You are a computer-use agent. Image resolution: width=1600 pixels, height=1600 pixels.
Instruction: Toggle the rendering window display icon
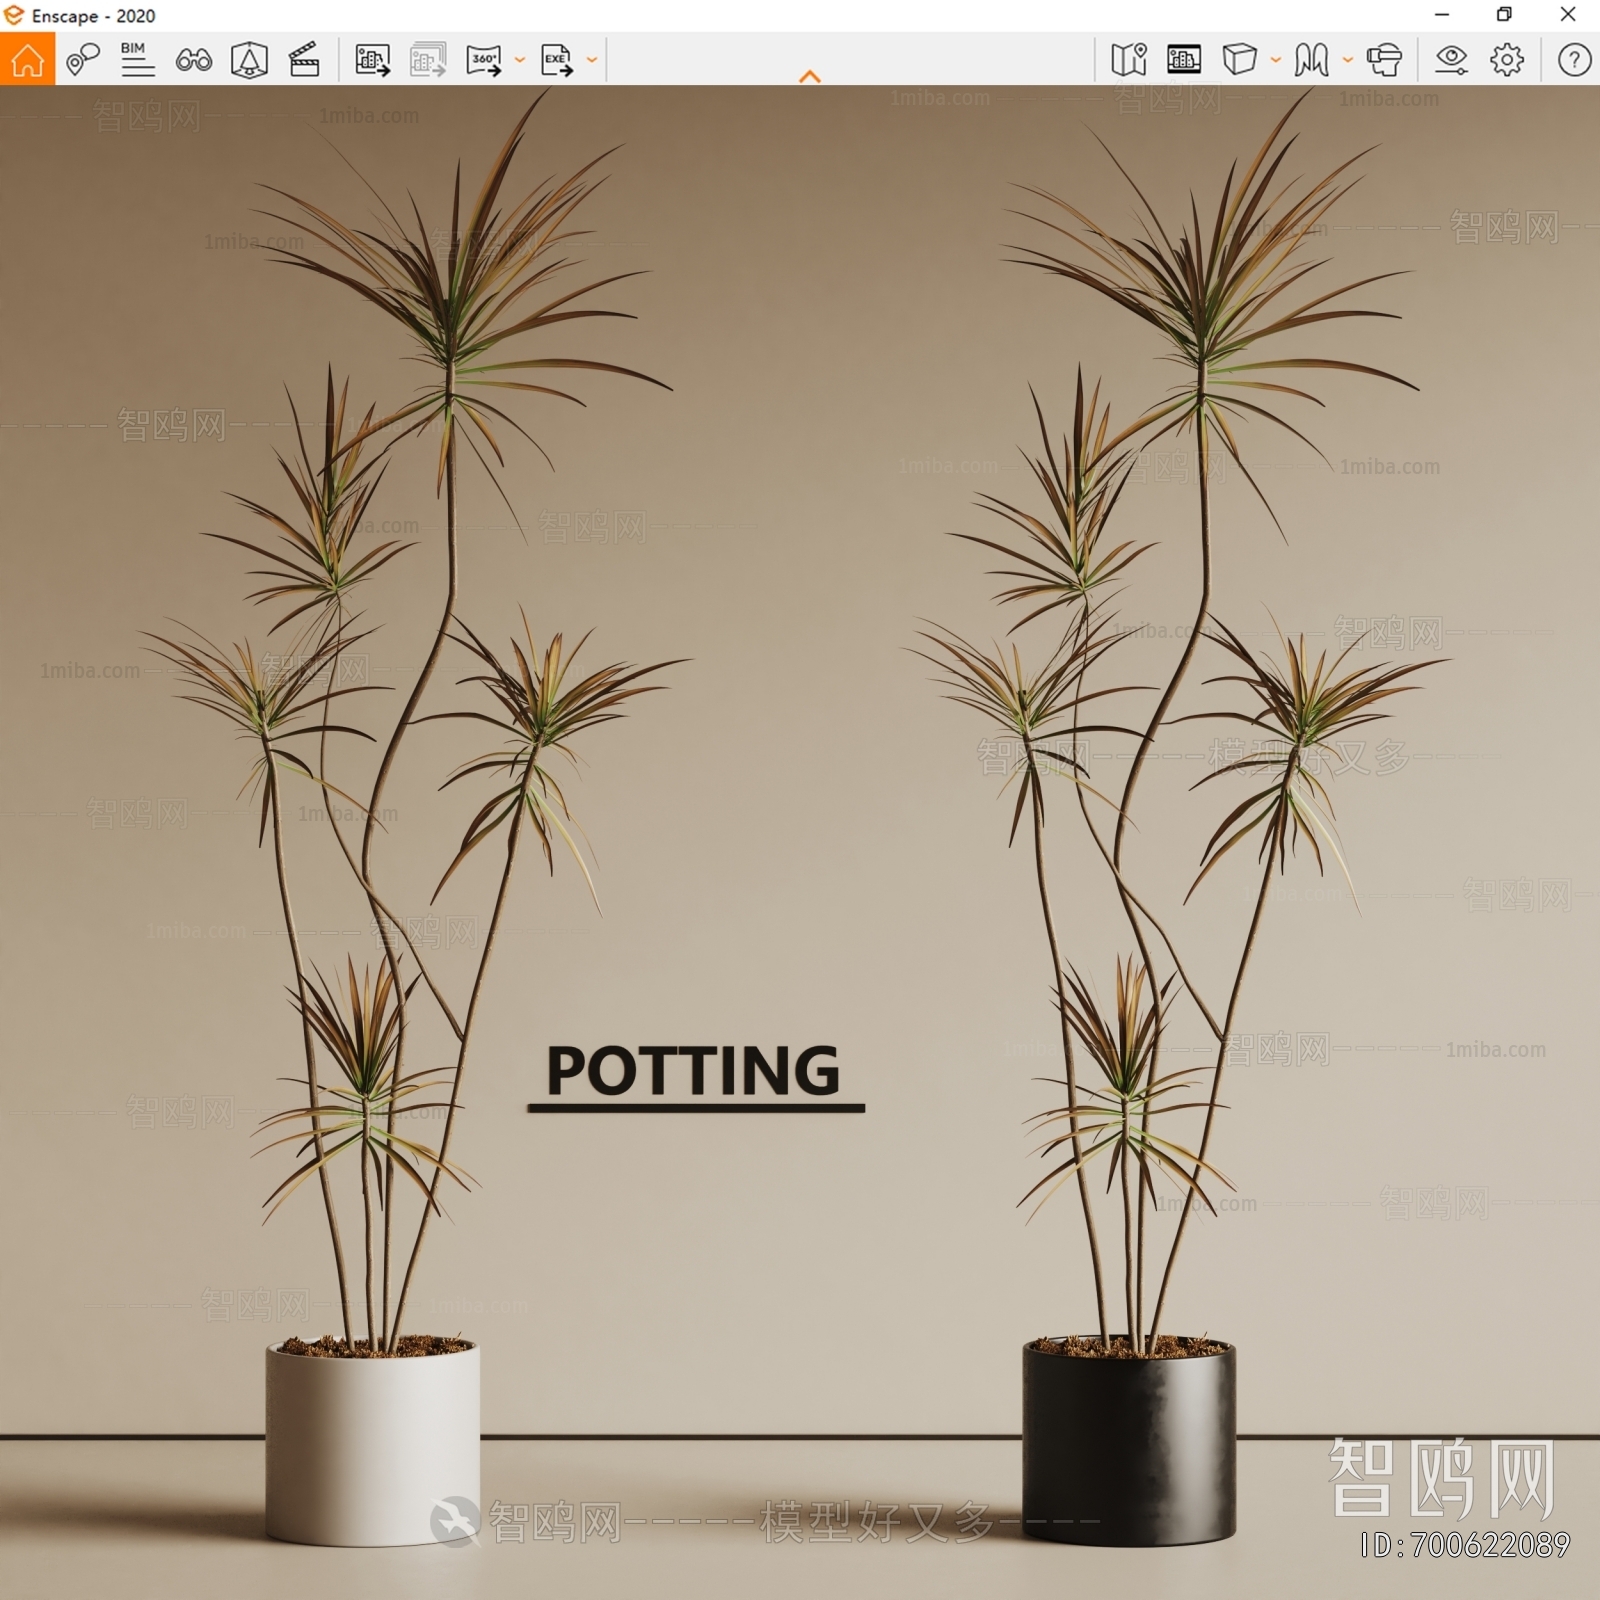[1184, 60]
